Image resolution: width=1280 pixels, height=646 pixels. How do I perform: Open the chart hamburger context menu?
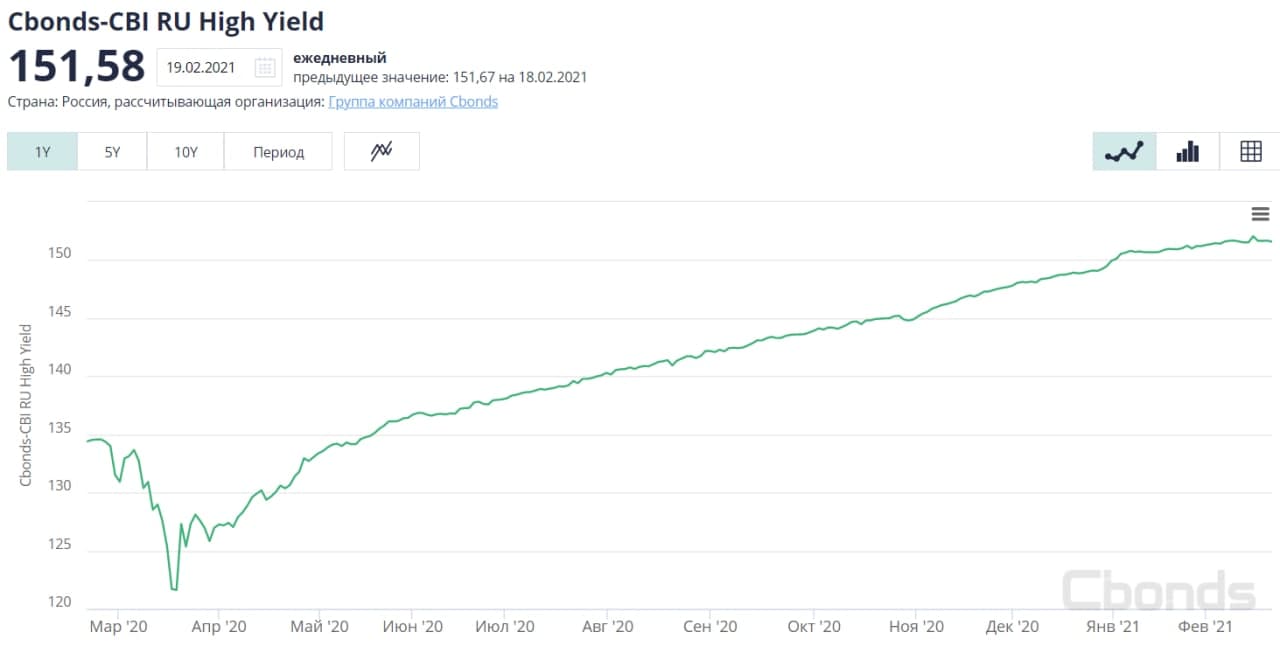pyautogui.click(x=1260, y=214)
